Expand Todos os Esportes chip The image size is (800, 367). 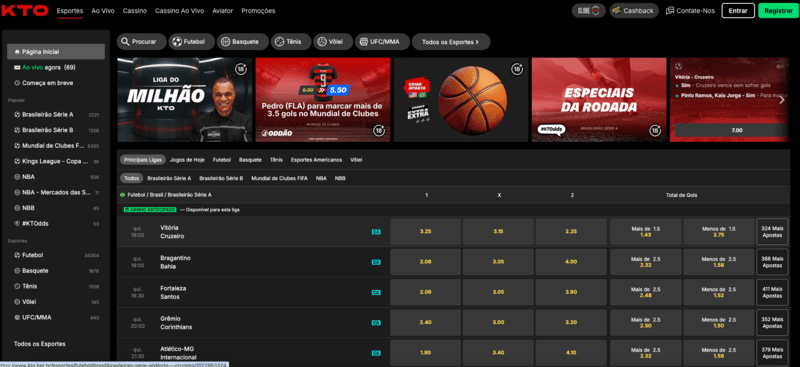coord(451,42)
